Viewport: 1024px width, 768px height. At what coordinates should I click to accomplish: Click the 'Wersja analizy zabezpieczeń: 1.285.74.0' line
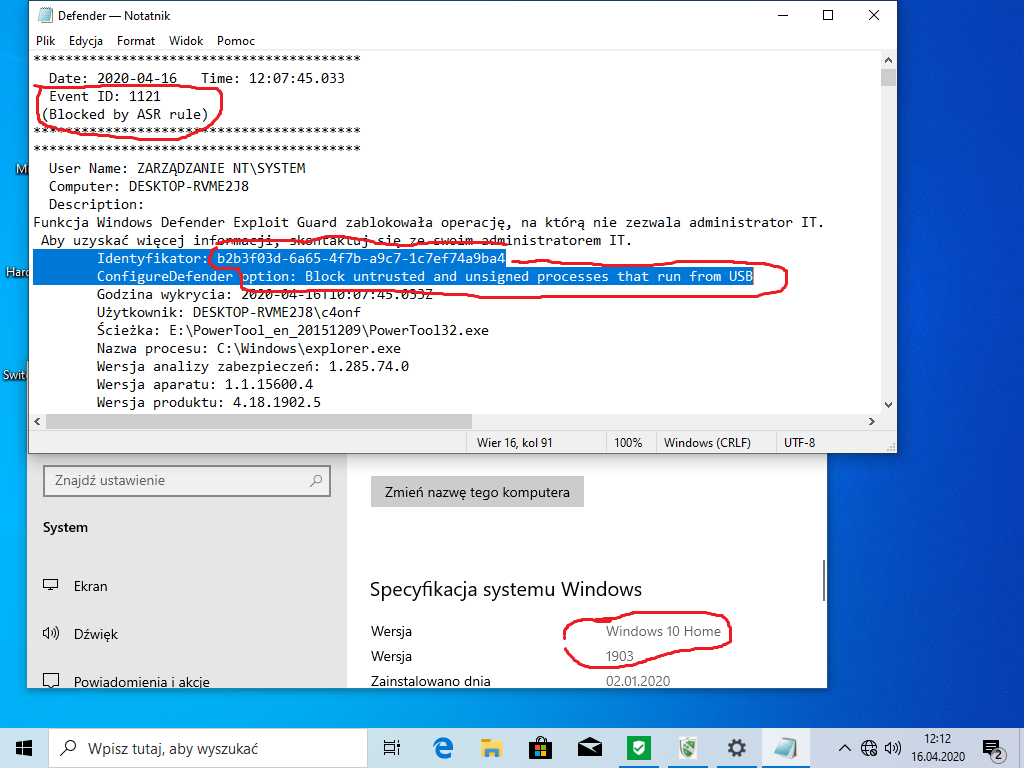[x=253, y=366]
